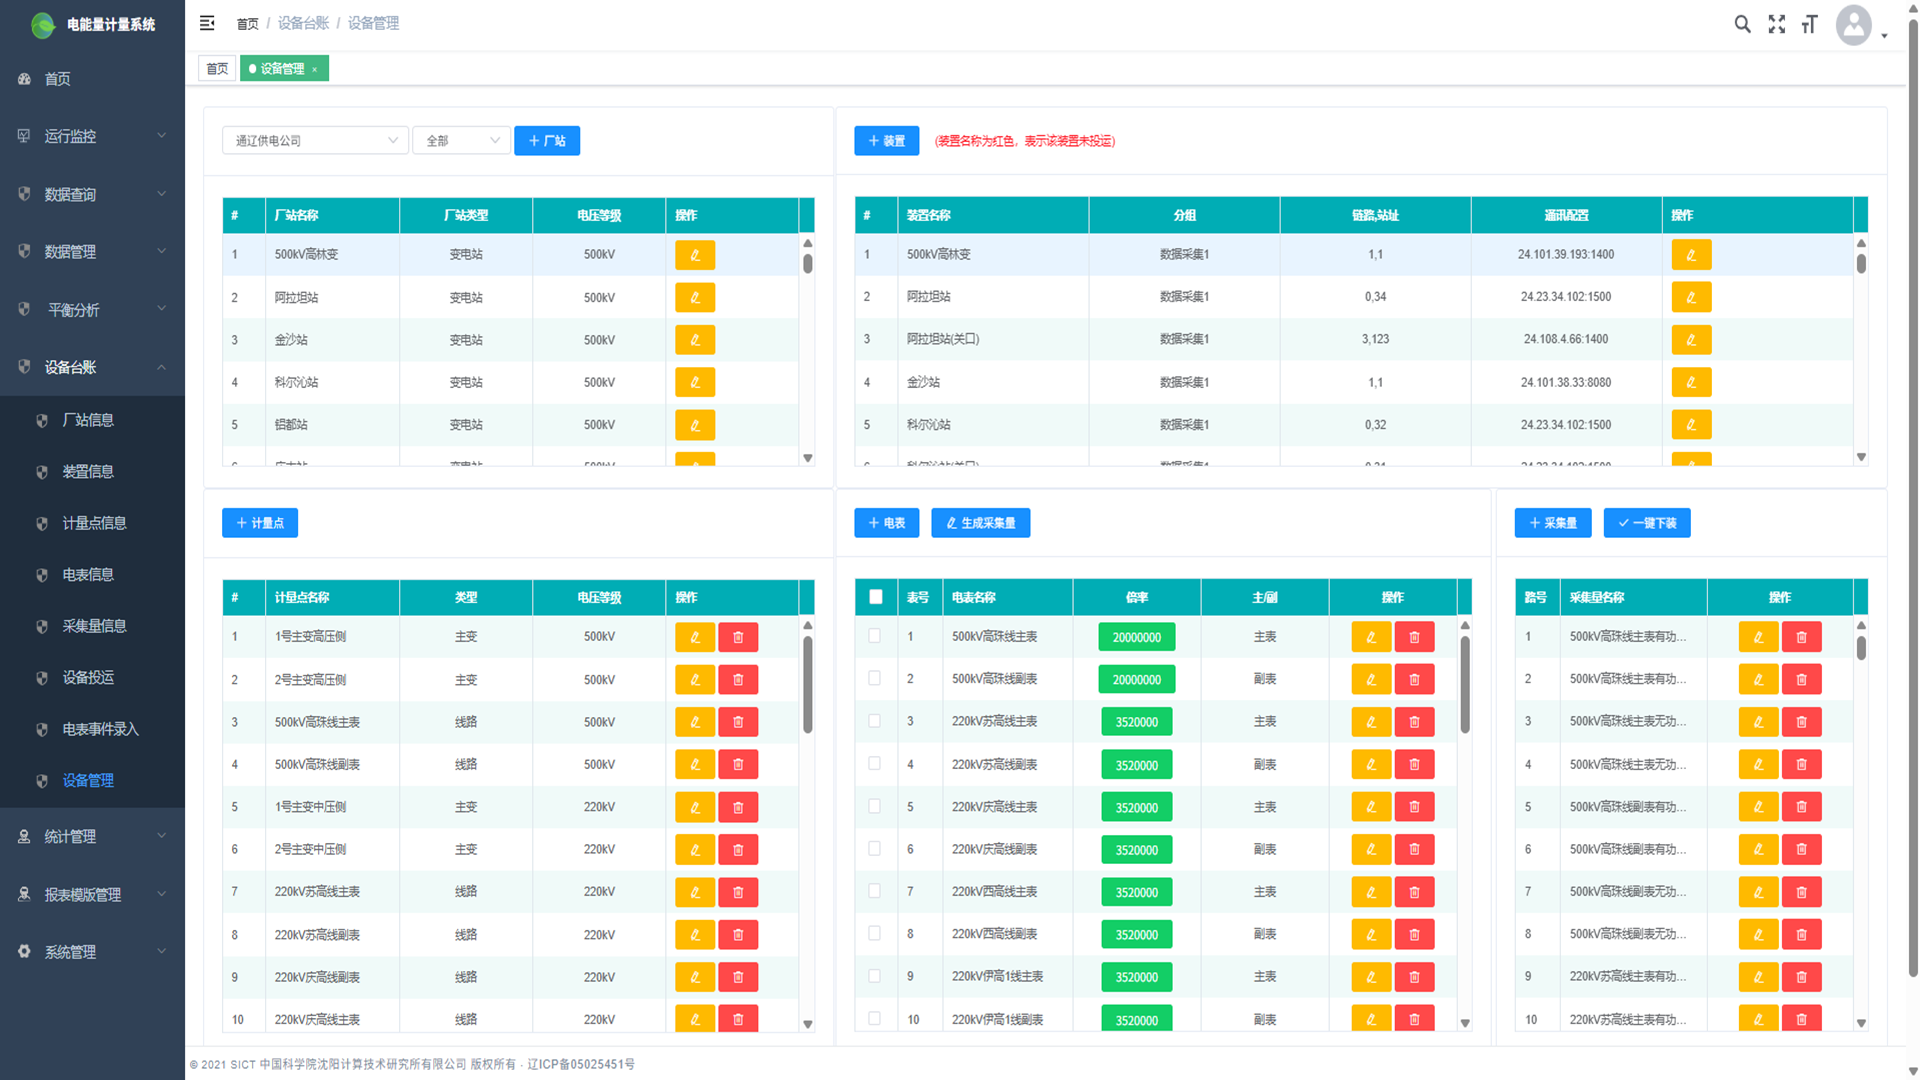Screen dimensions: 1920x1080
Task: Delete the 1号主变高压侧 metering point
Action: click(x=738, y=637)
